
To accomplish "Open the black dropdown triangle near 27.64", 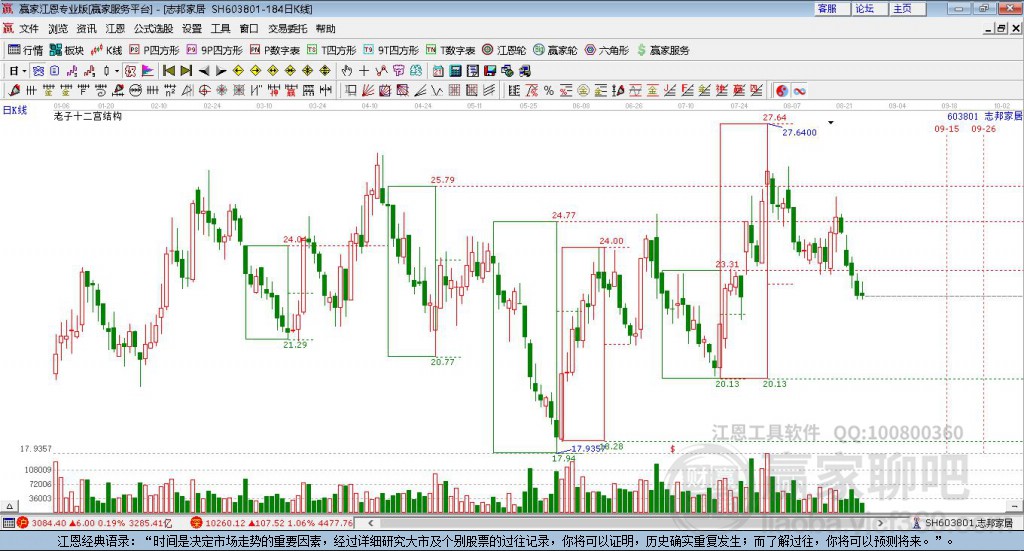I will pos(831,123).
